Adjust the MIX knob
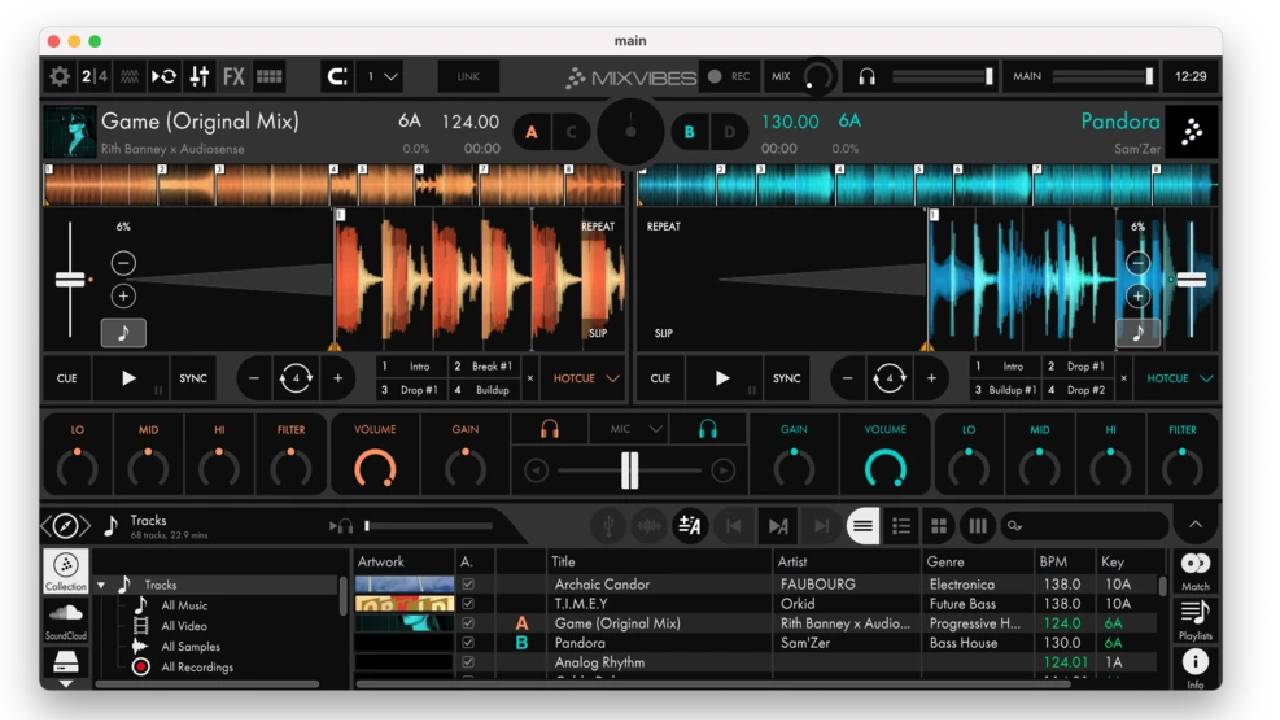 pyautogui.click(x=818, y=77)
